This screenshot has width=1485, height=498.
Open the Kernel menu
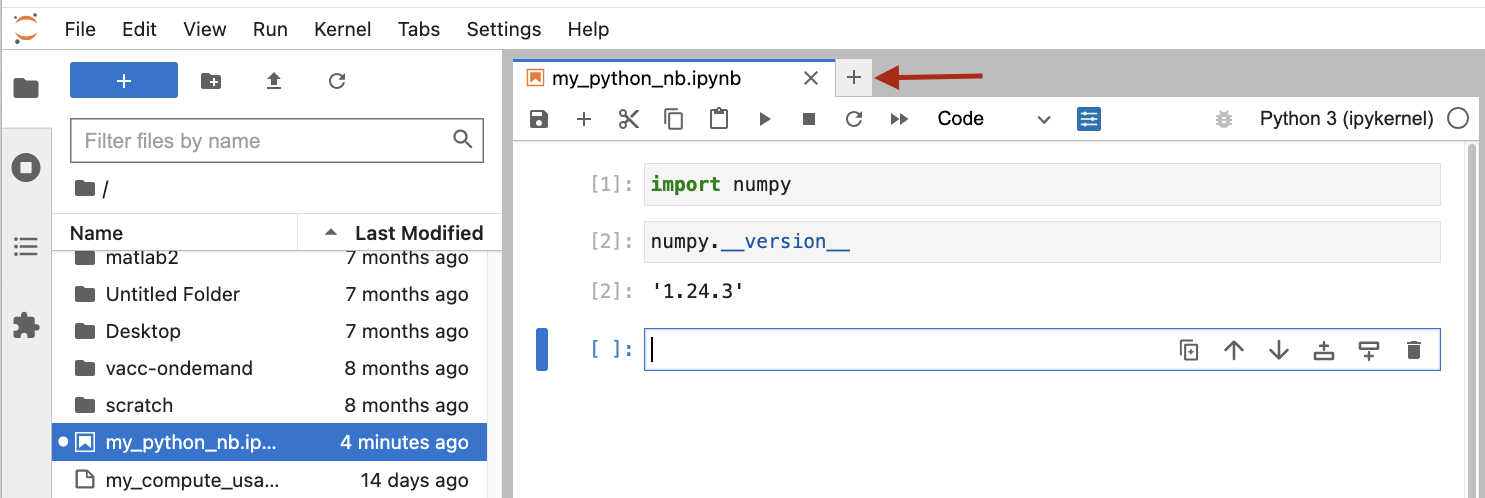tap(342, 29)
